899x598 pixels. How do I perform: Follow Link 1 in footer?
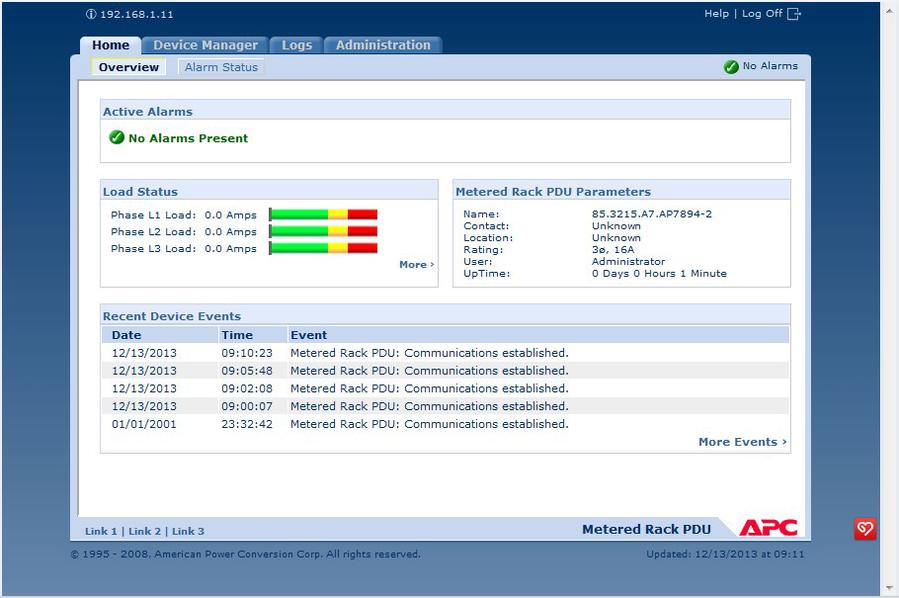(101, 531)
